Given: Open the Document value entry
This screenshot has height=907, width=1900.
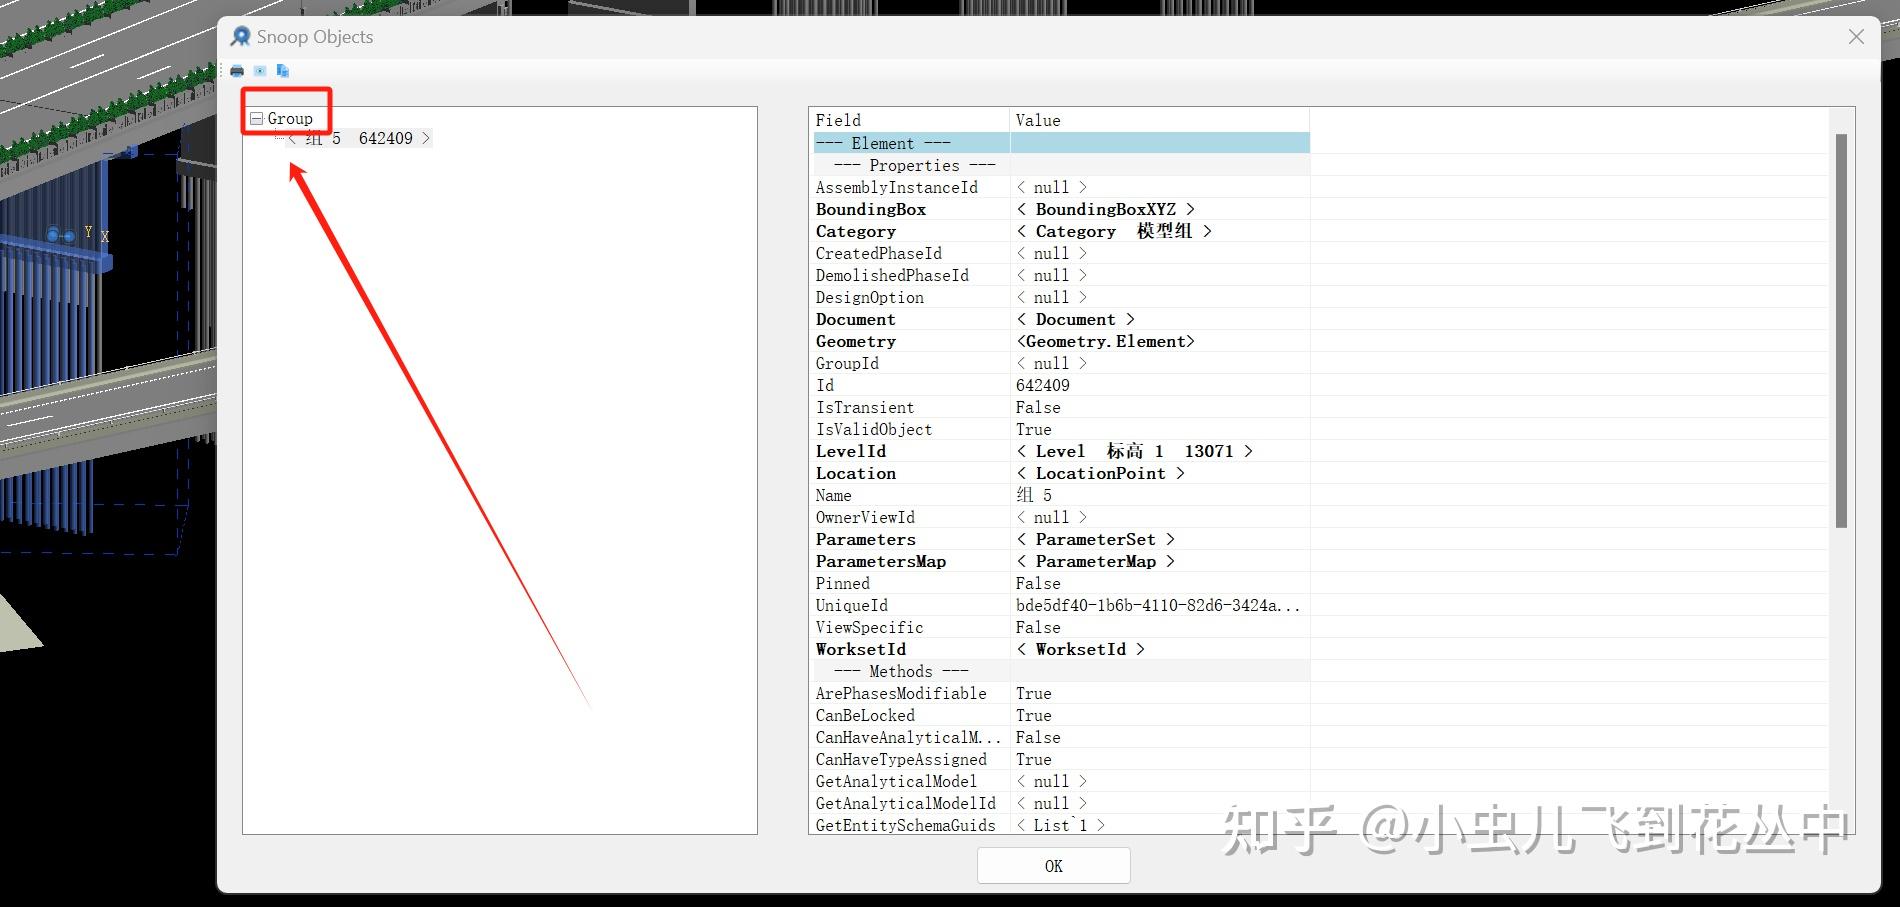Looking at the screenshot, I should 1075,320.
